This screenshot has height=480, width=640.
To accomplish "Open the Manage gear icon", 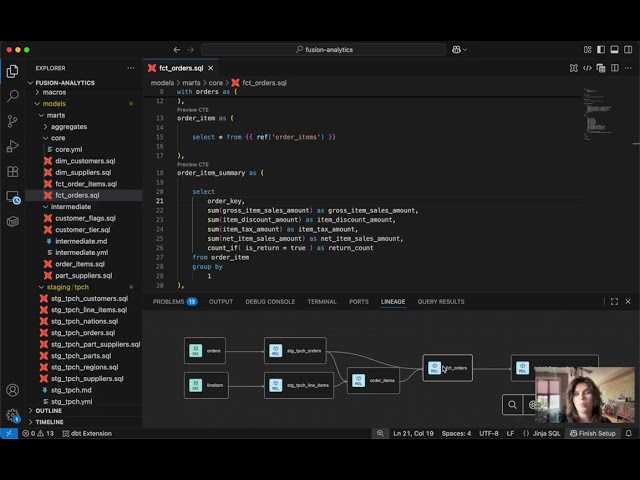I will [x=13, y=415].
